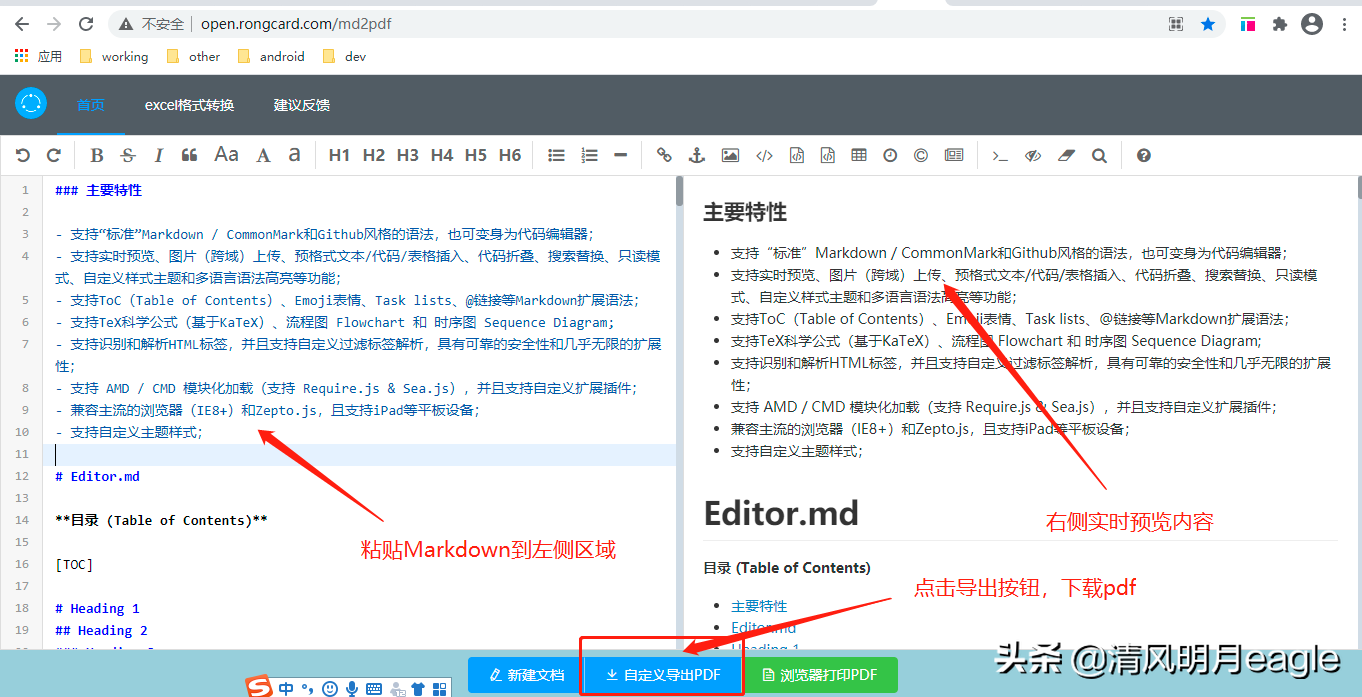Insert a hyperlink
The height and width of the screenshot is (697, 1362).
[664, 155]
